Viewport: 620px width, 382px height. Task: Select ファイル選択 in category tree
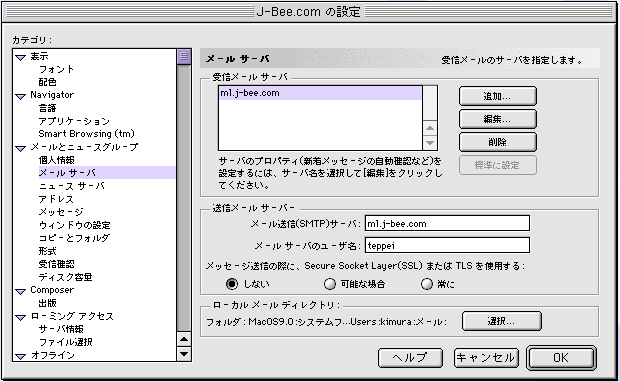66,342
